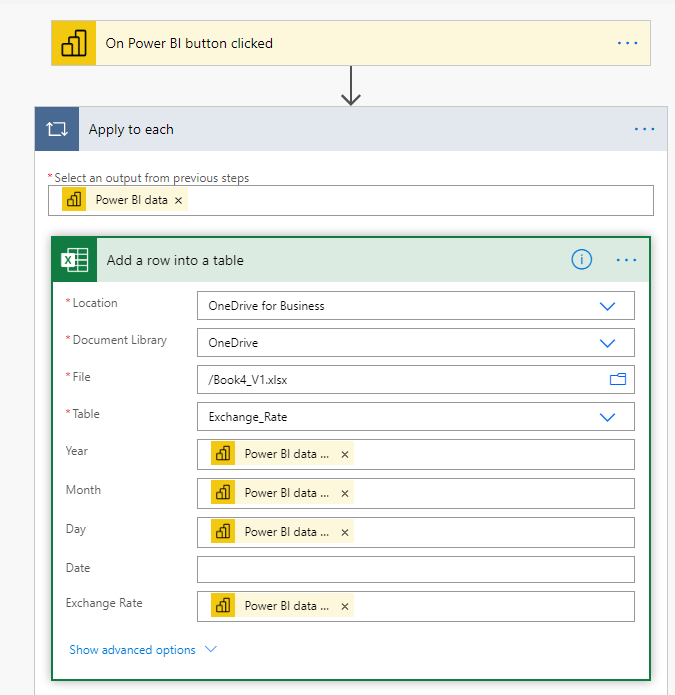Click the Apply to each loop icon
Image resolution: width=675 pixels, height=695 pixels.
57,129
